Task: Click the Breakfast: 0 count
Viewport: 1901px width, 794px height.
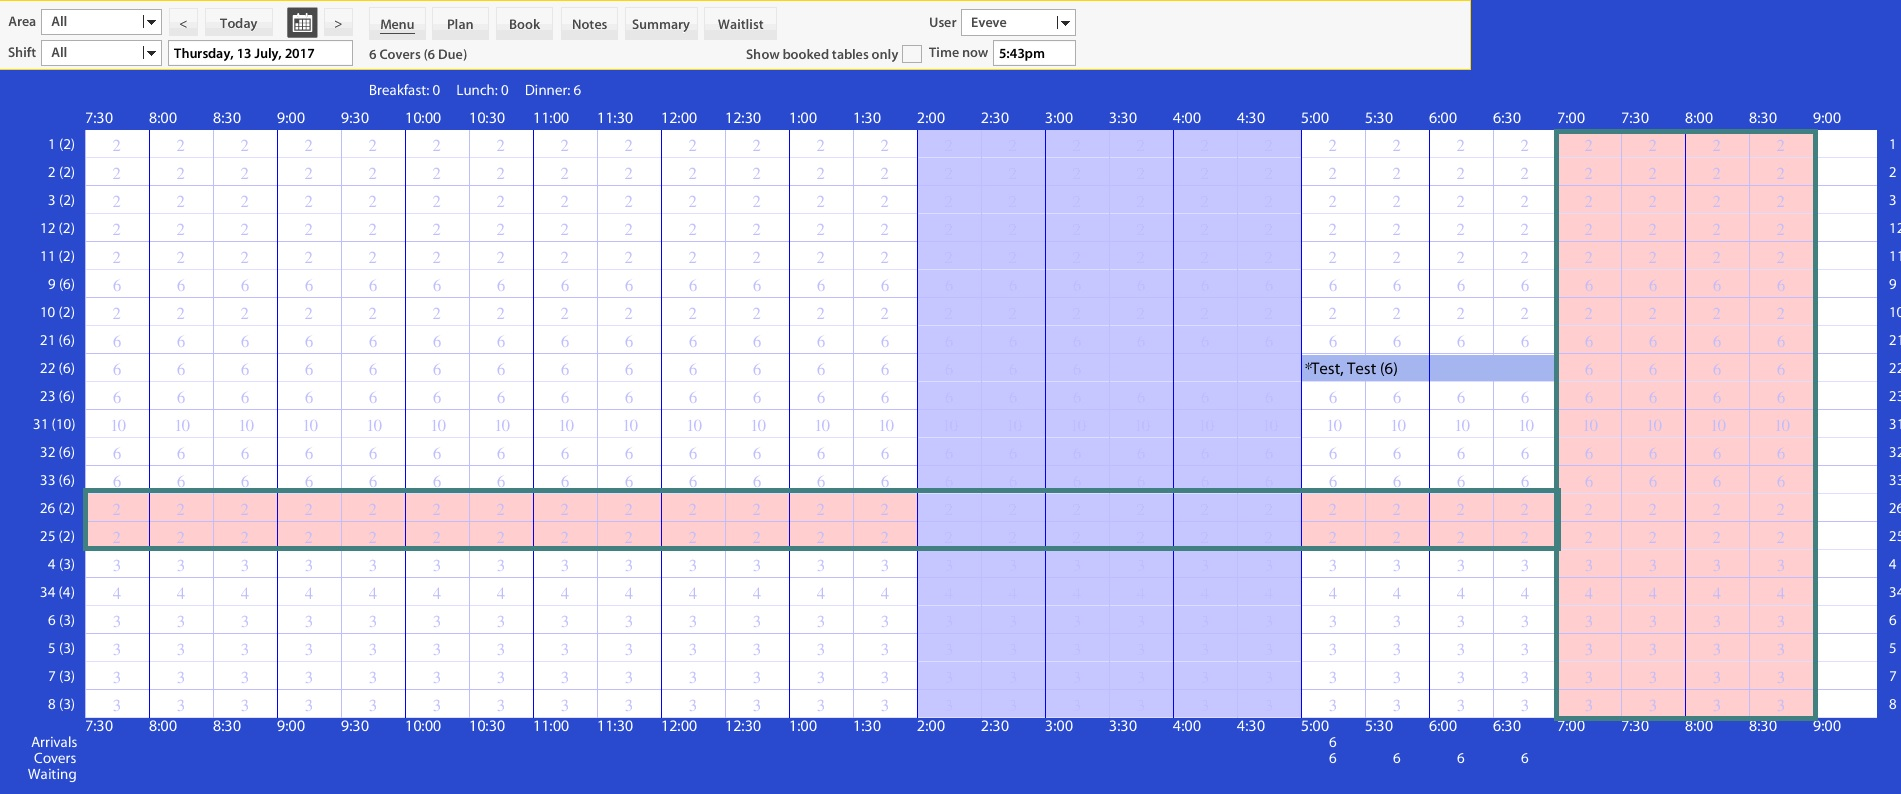Action: pyautogui.click(x=404, y=90)
